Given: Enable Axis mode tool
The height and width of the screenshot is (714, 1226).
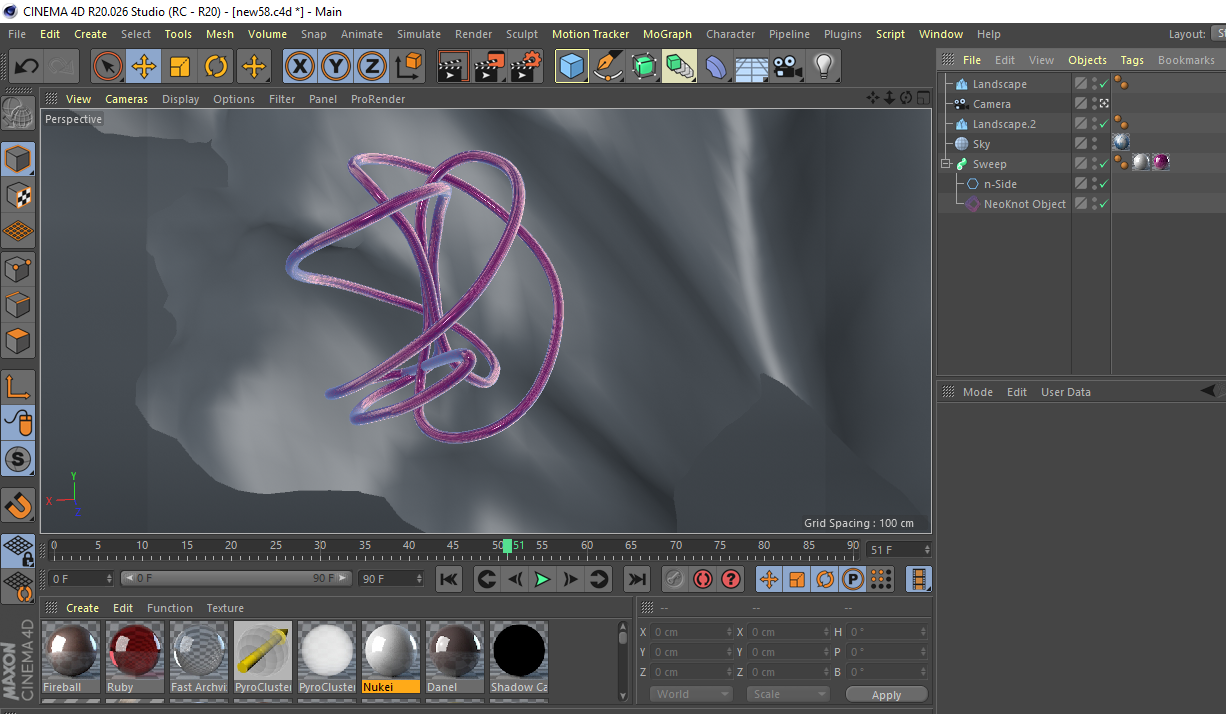Looking at the screenshot, I should tap(18, 387).
